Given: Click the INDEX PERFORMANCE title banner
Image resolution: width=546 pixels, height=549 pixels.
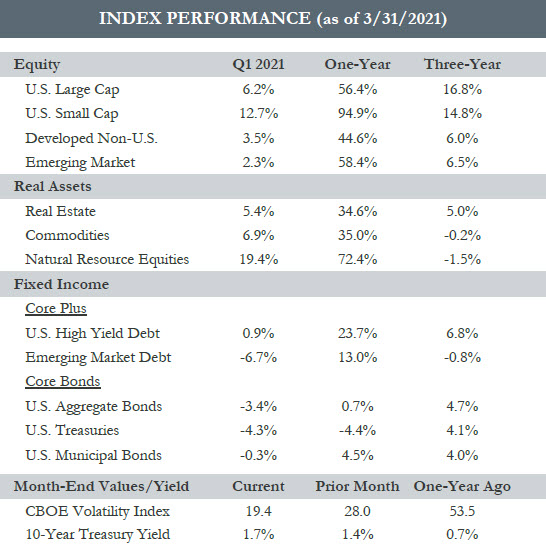Looking at the screenshot, I should pos(273,19).
